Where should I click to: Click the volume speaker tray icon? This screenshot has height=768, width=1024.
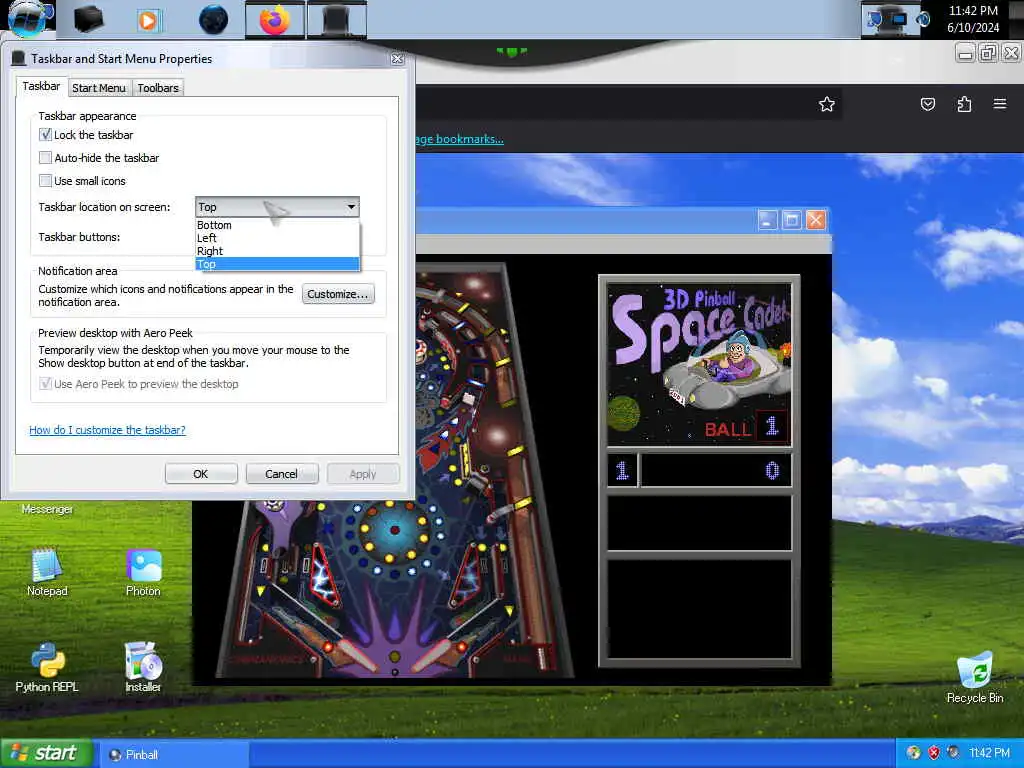point(923,20)
